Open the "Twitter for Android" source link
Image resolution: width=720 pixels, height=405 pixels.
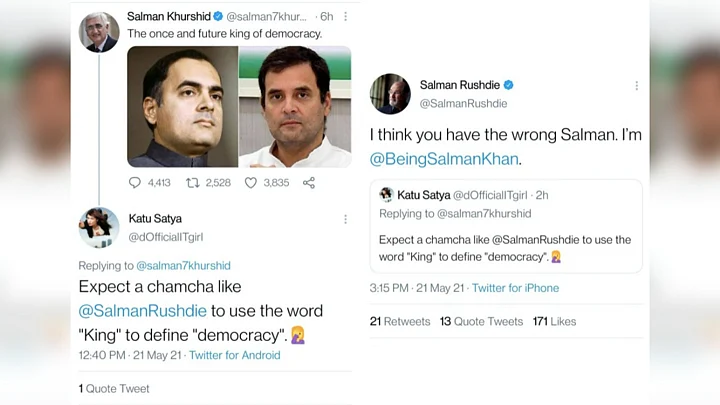click(234, 355)
